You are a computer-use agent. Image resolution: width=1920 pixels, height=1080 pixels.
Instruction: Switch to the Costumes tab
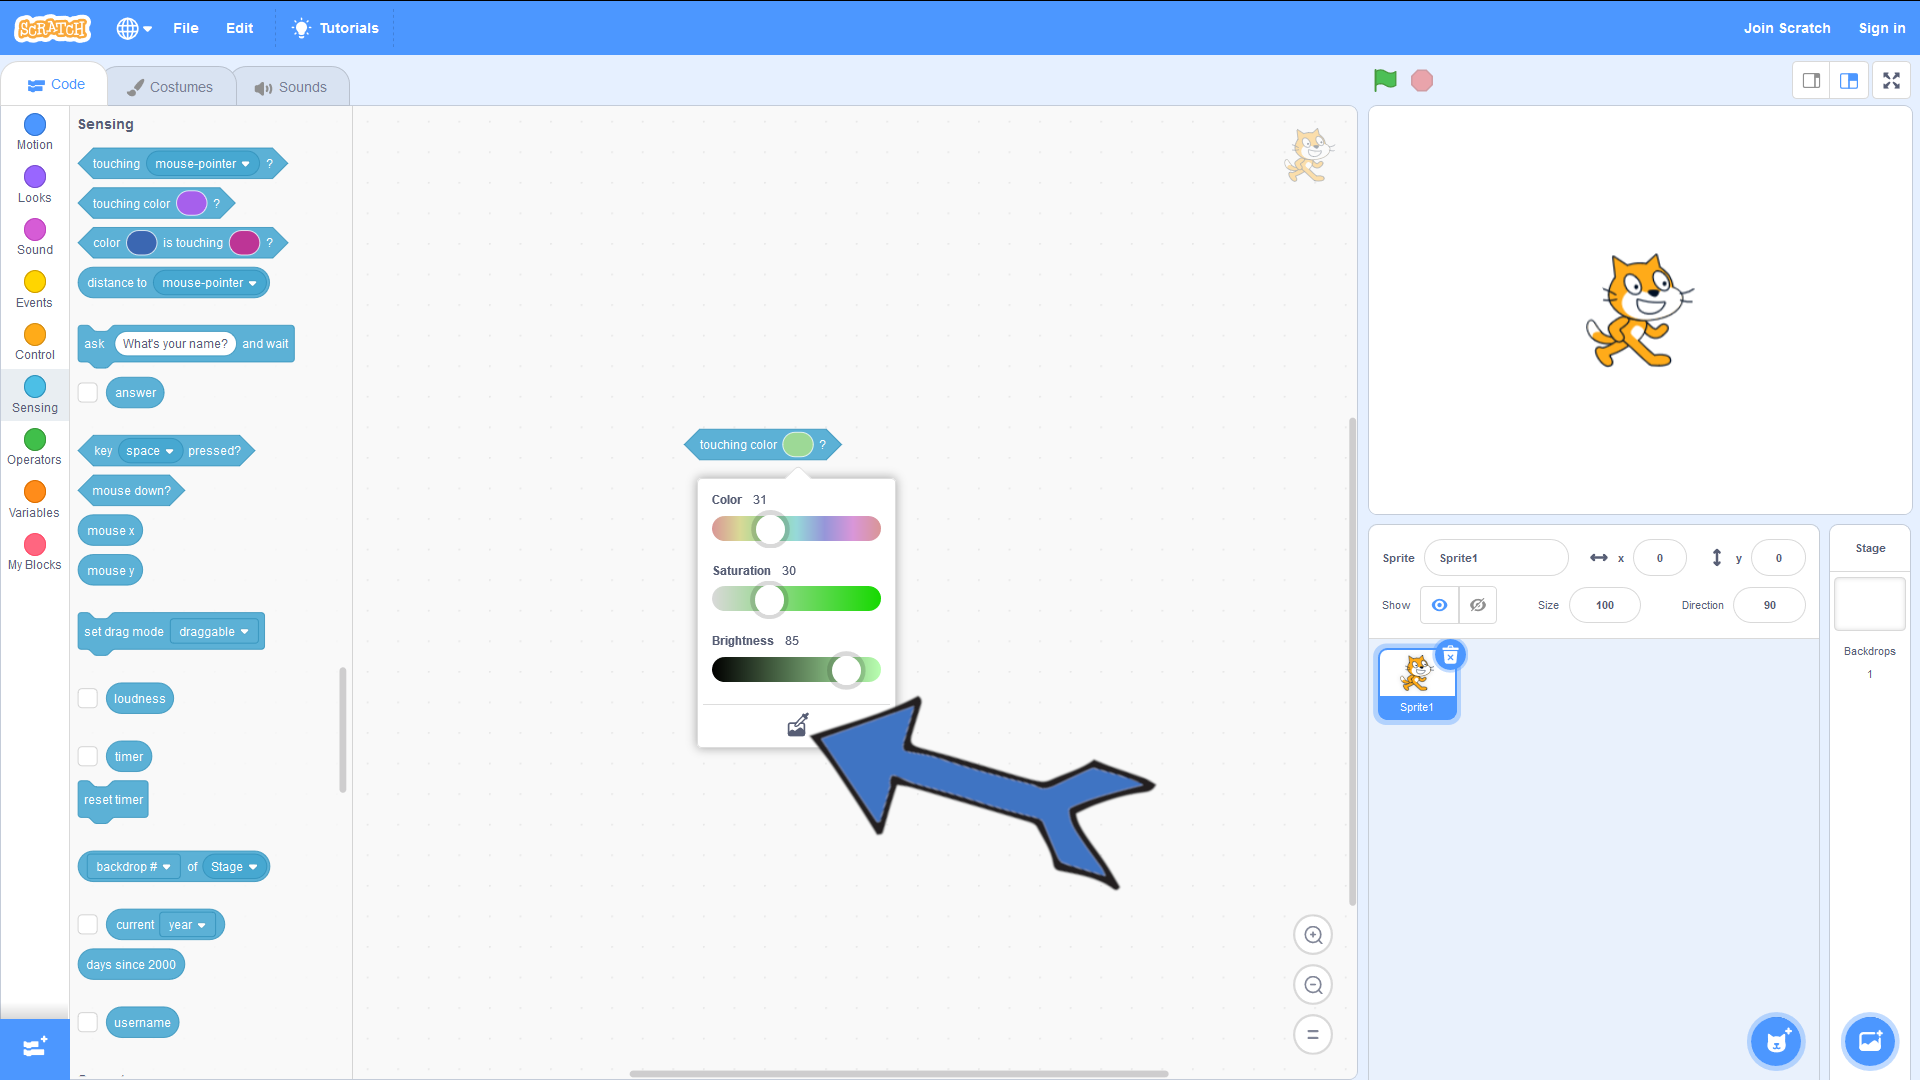point(170,87)
